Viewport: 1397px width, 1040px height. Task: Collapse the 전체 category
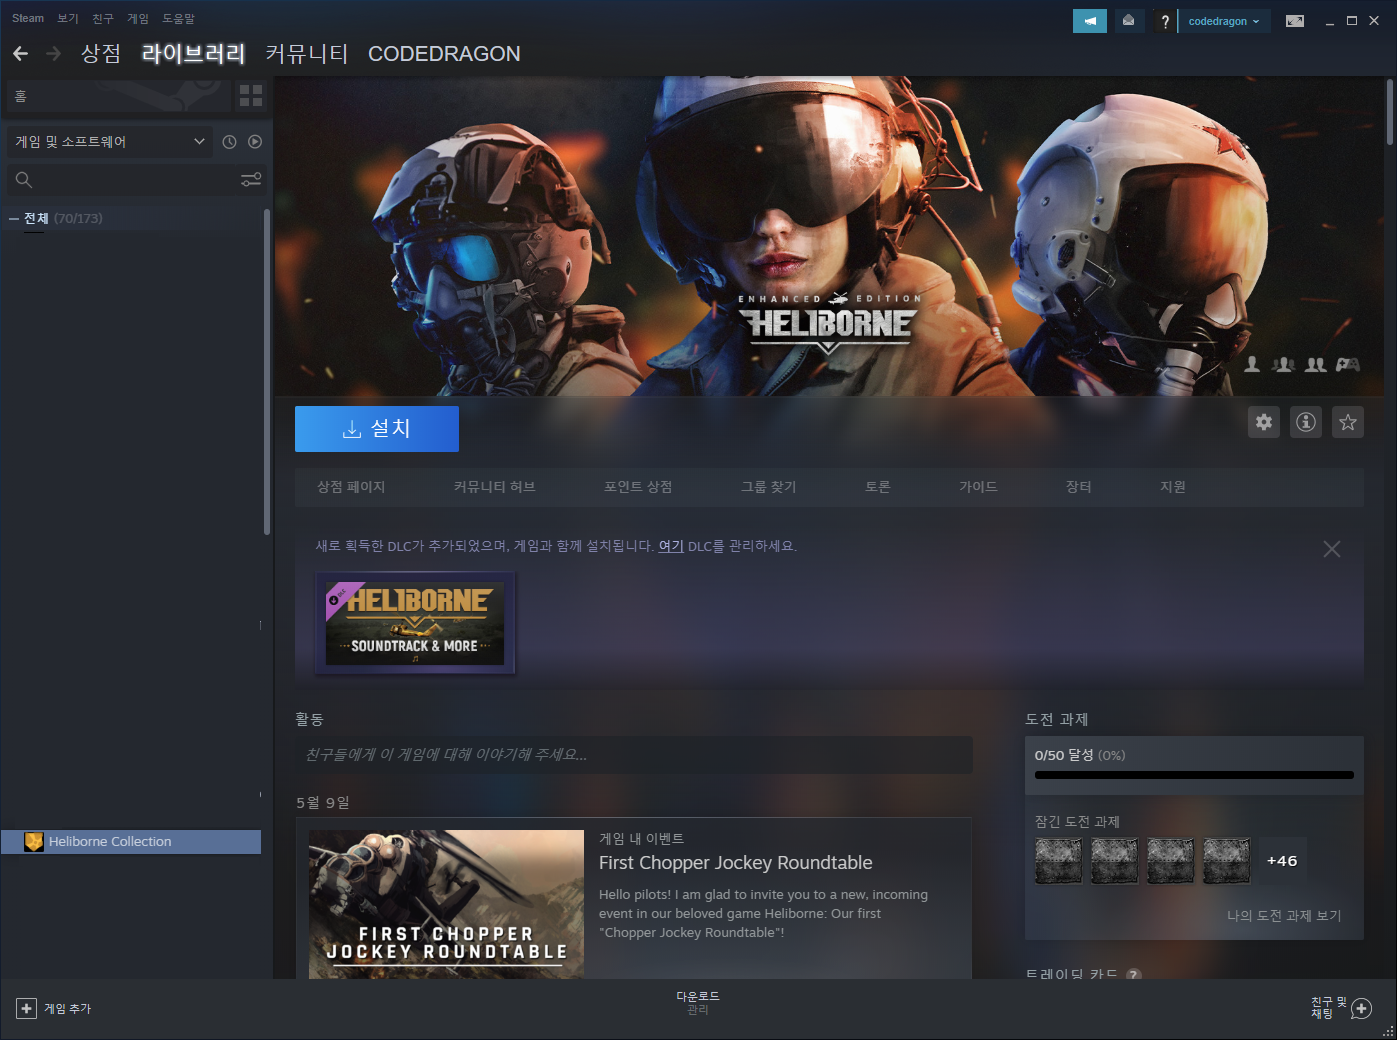click(14, 218)
